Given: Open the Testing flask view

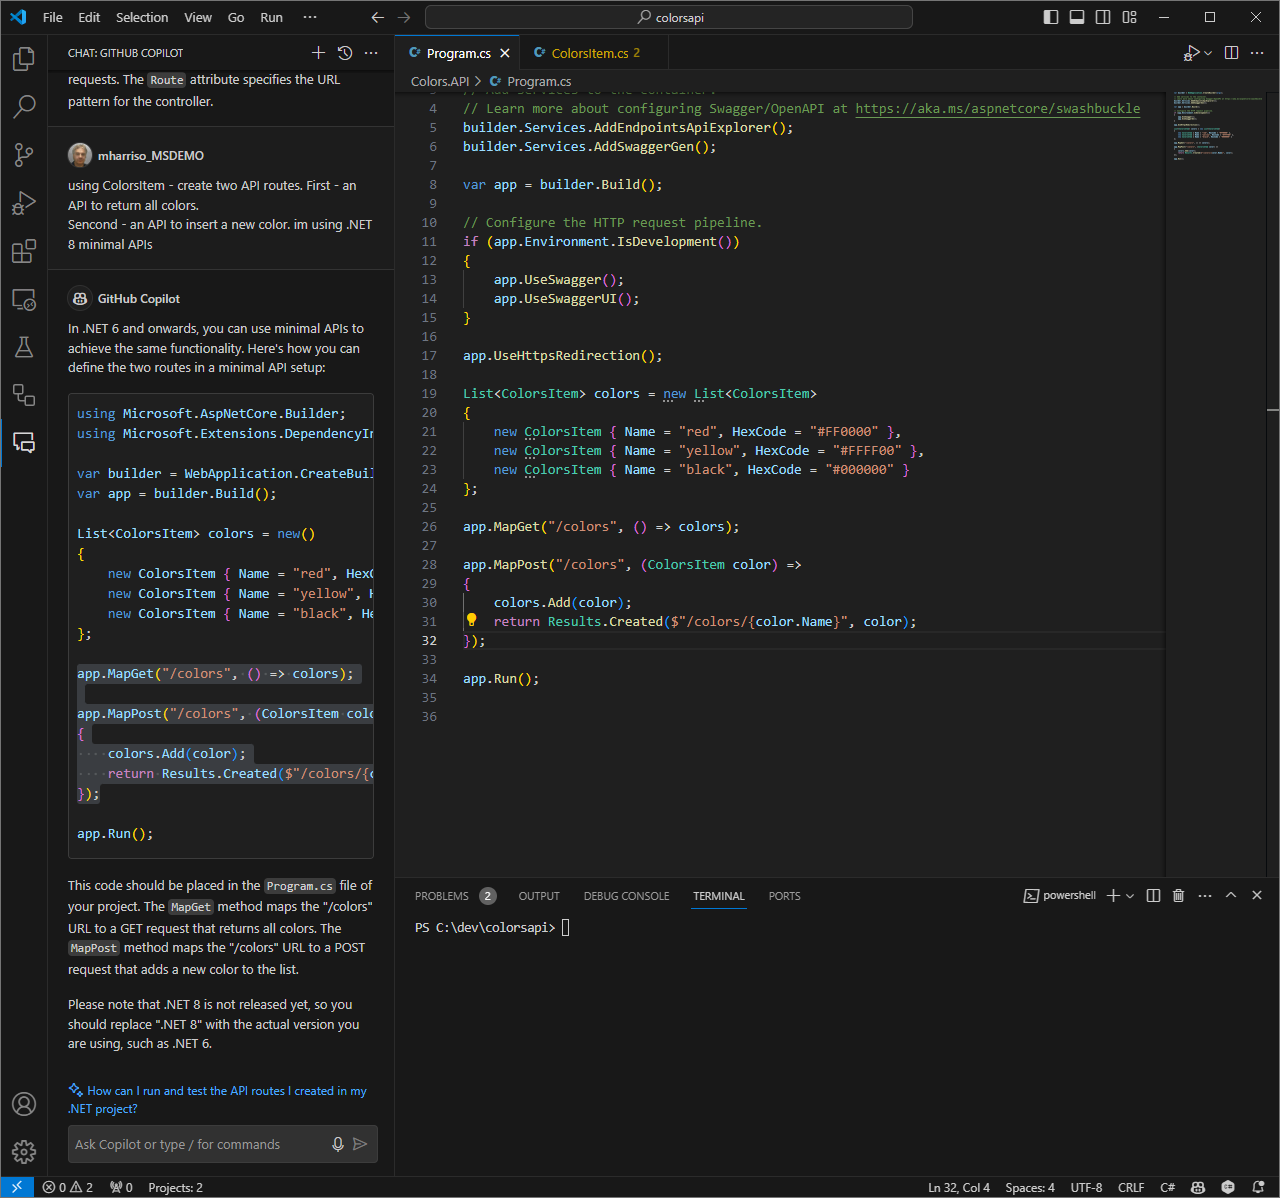Looking at the screenshot, I should pos(24,347).
